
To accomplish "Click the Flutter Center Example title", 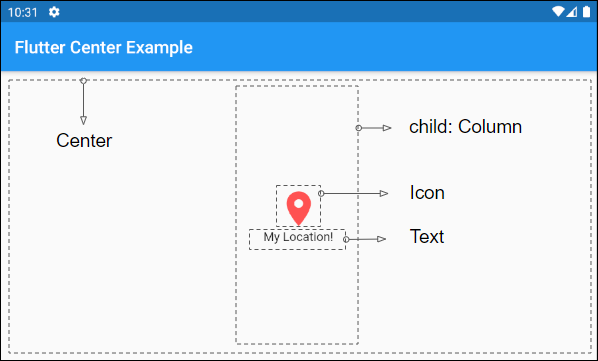I will point(104,47).
